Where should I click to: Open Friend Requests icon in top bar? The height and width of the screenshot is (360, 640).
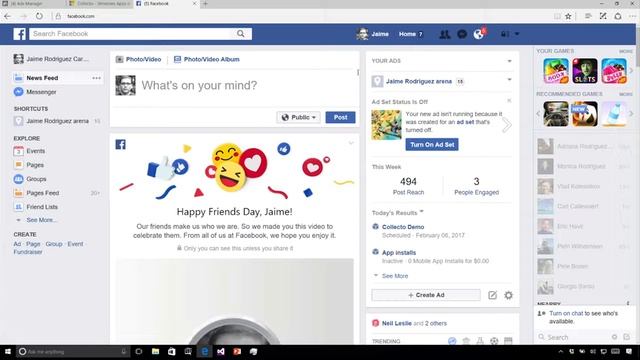pos(444,34)
